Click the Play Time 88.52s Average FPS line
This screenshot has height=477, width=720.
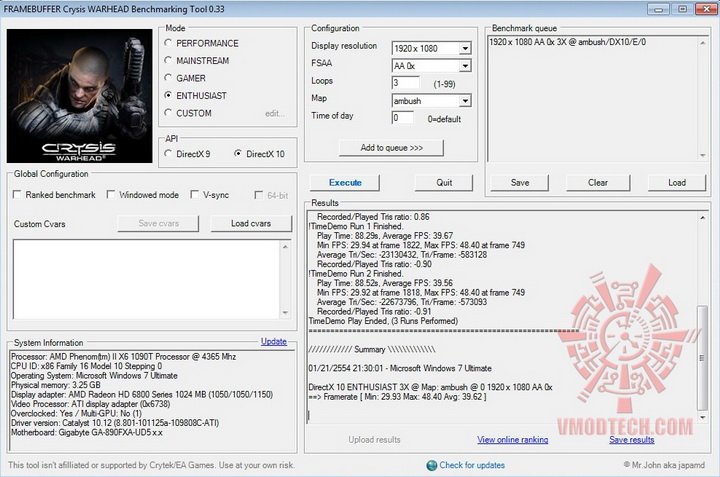pyautogui.click(x=385, y=283)
